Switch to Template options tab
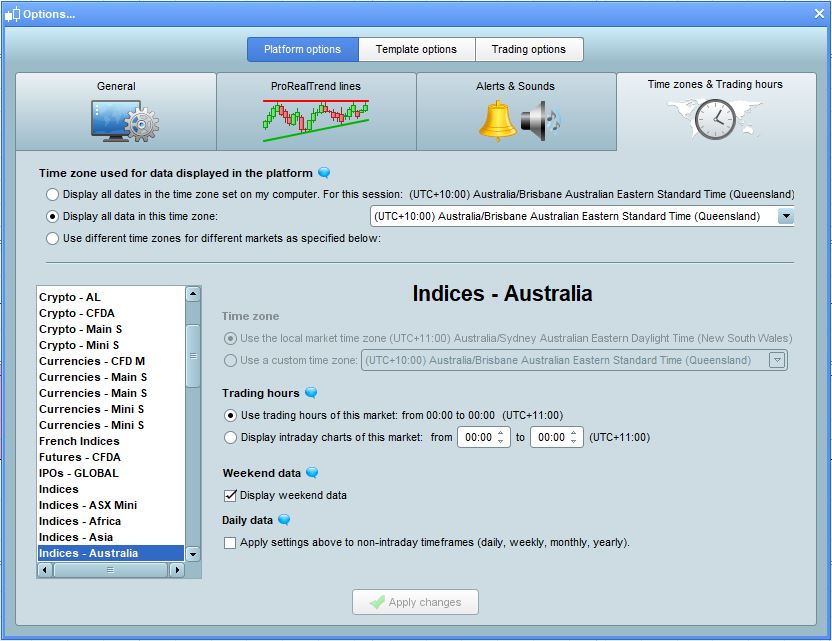 click(417, 49)
